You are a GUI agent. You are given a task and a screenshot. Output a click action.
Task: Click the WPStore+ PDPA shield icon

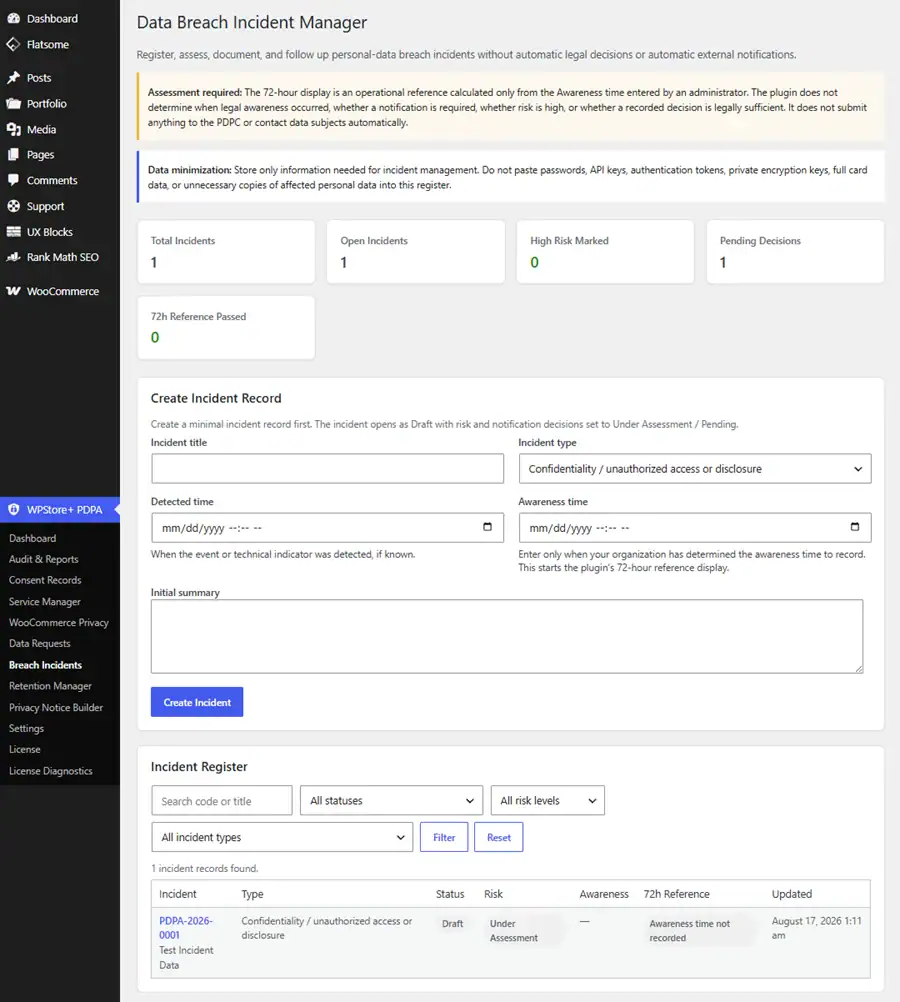(13, 509)
